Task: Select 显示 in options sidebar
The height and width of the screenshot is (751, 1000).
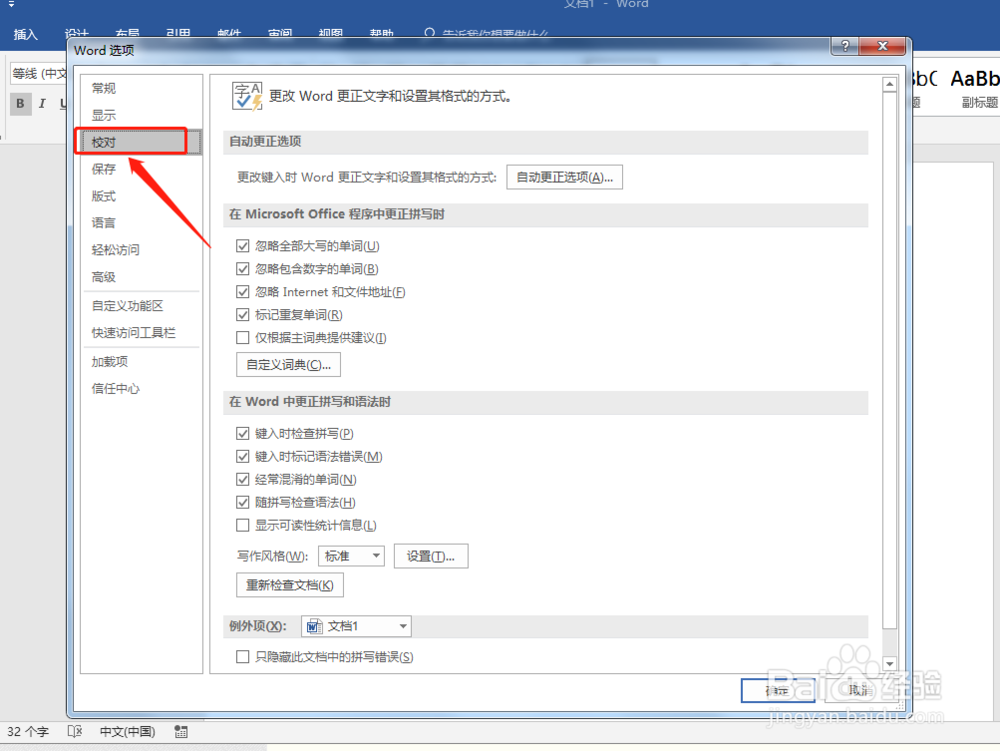Action: tap(140, 115)
